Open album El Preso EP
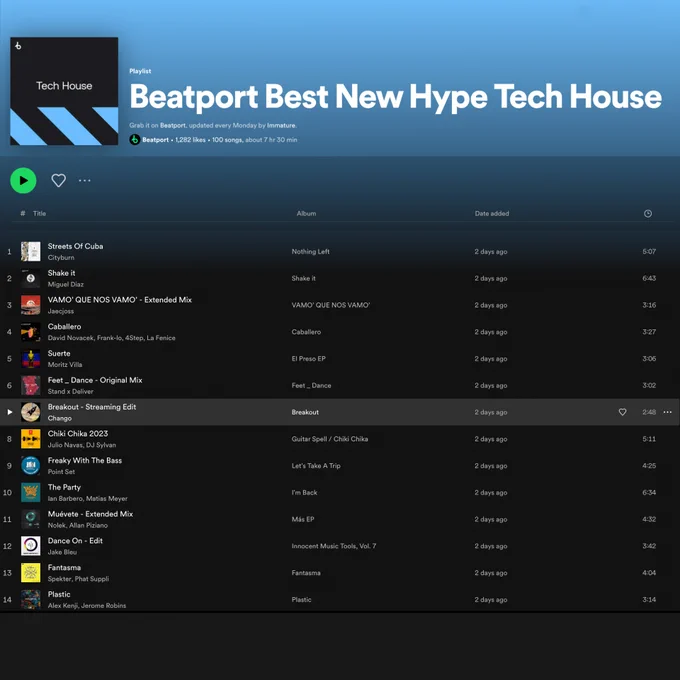This screenshot has width=680, height=680. pyautogui.click(x=308, y=359)
